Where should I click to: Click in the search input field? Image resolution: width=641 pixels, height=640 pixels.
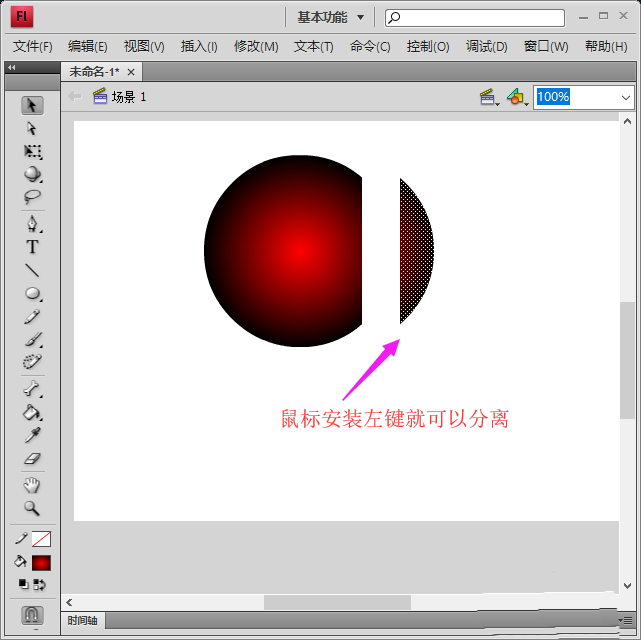475,18
